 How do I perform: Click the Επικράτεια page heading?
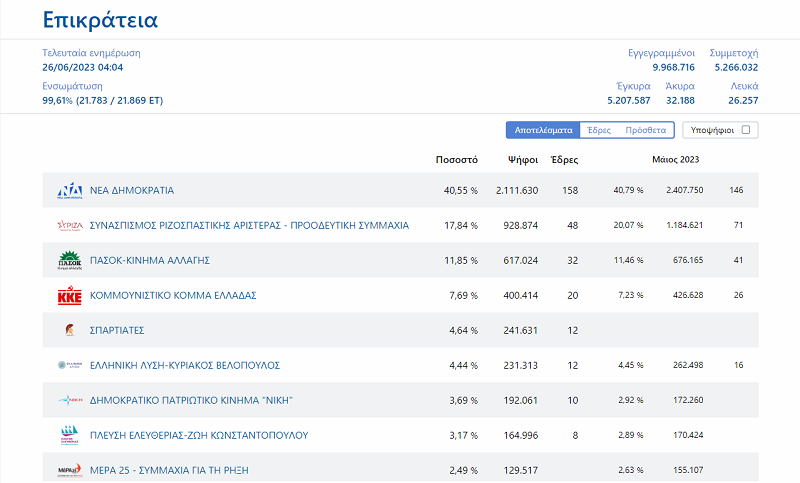[100, 20]
